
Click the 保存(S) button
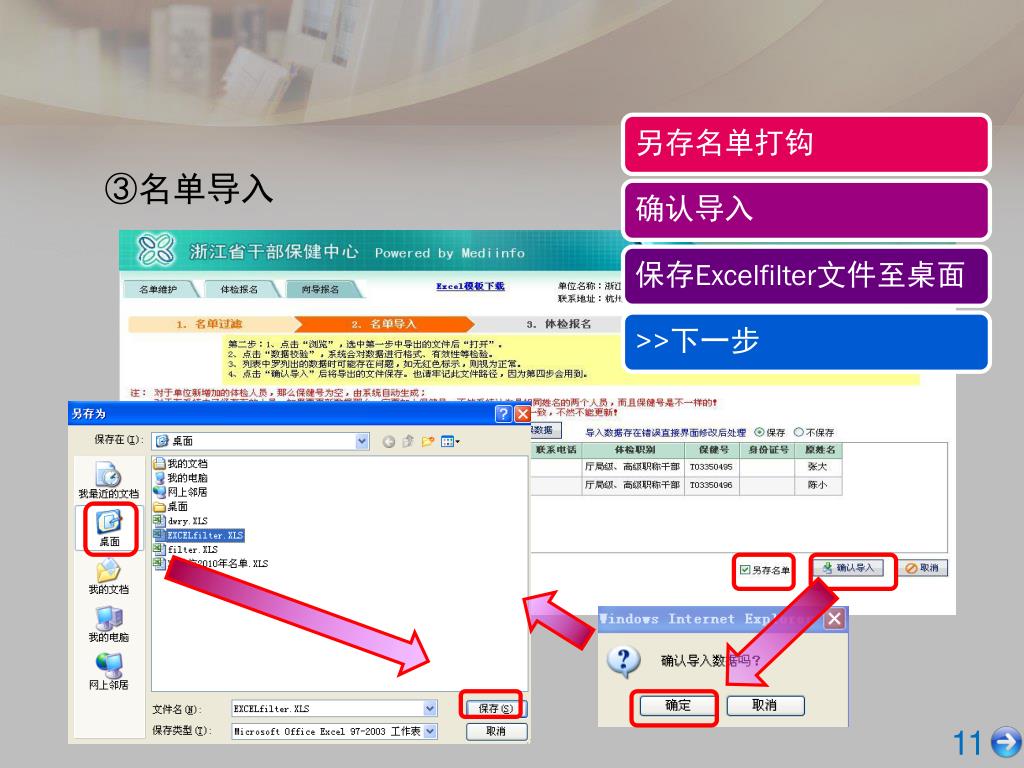pyautogui.click(x=496, y=708)
